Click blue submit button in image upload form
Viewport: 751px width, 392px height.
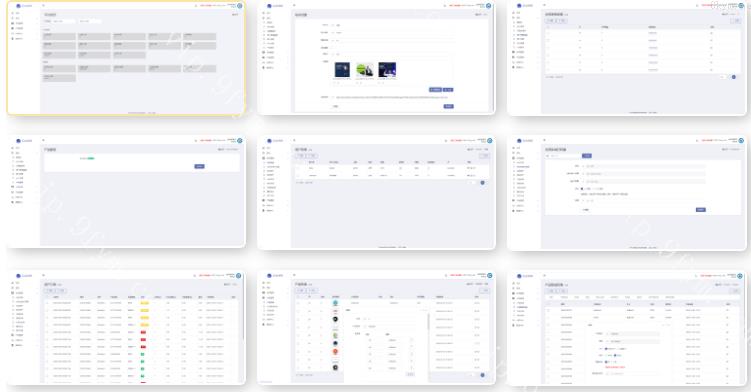tap(448, 106)
